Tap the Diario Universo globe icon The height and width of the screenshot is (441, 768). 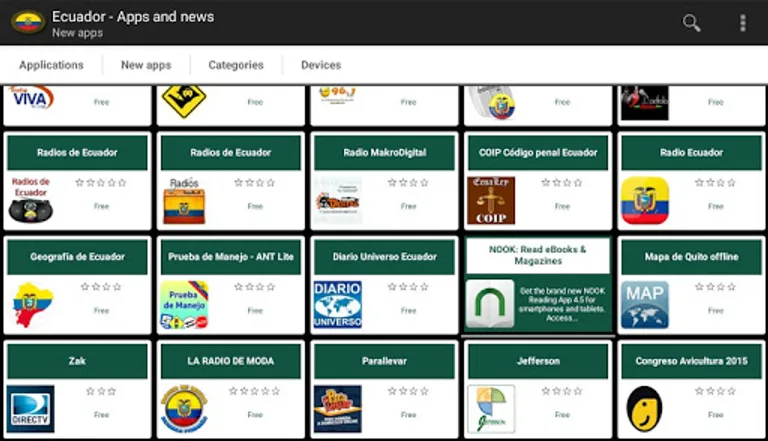pyautogui.click(x=338, y=304)
